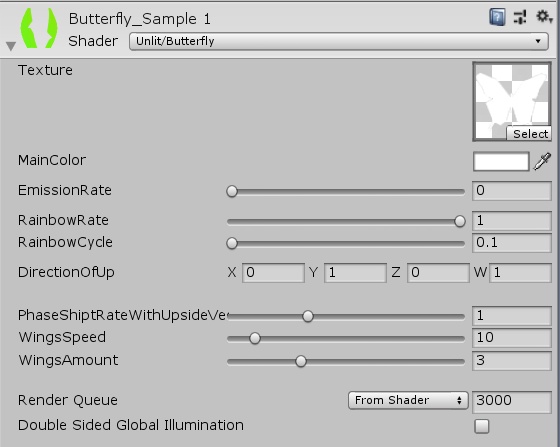The width and height of the screenshot is (560, 447).
Task: Click the RainbowCycle 0.1 value field
Action: pos(511,243)
